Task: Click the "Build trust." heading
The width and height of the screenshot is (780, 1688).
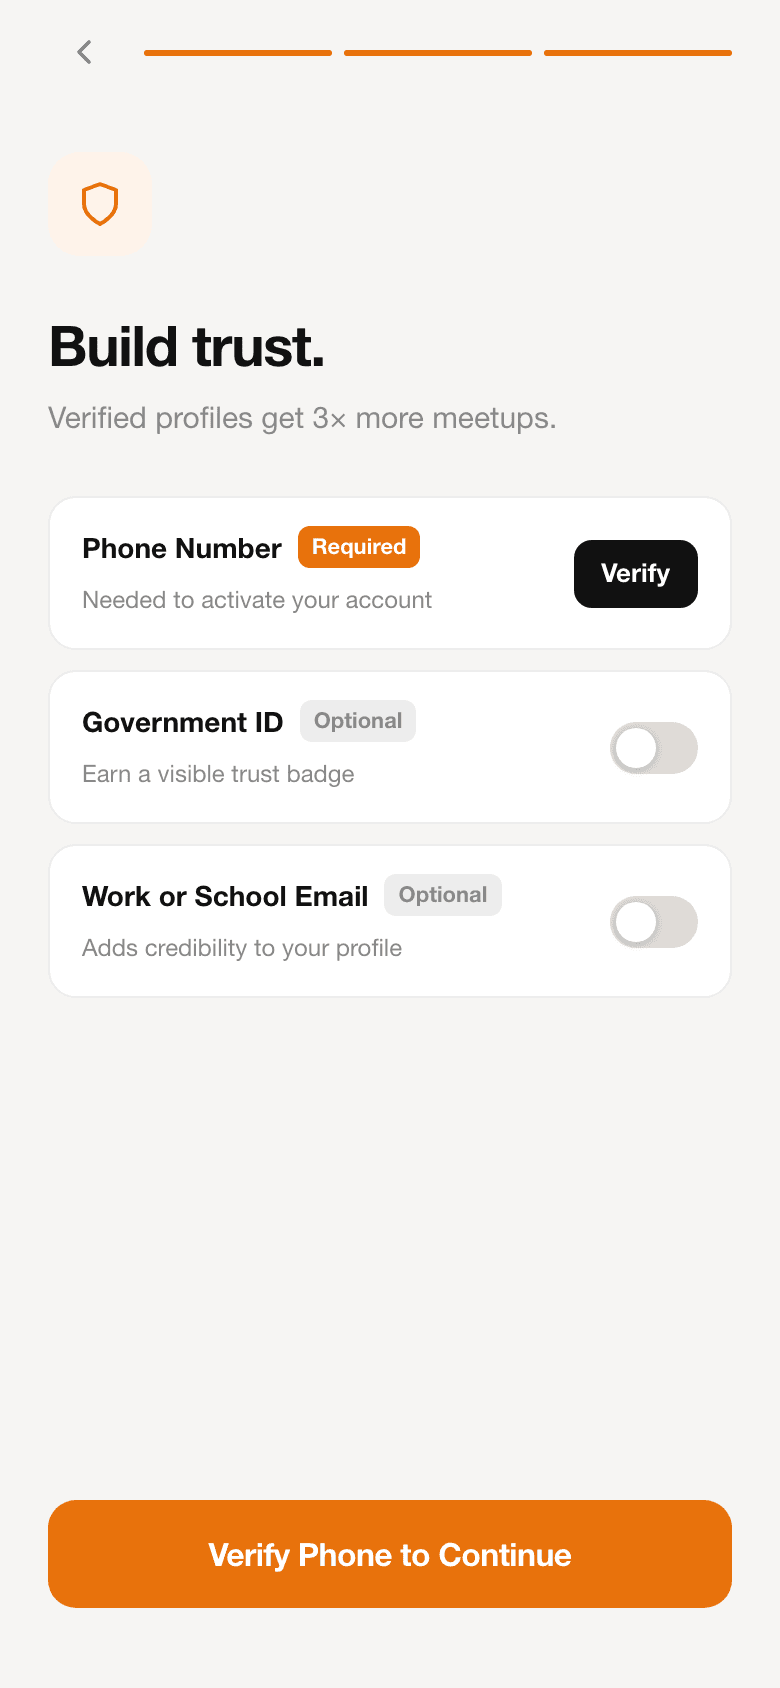Action: (x=187, y=347)
